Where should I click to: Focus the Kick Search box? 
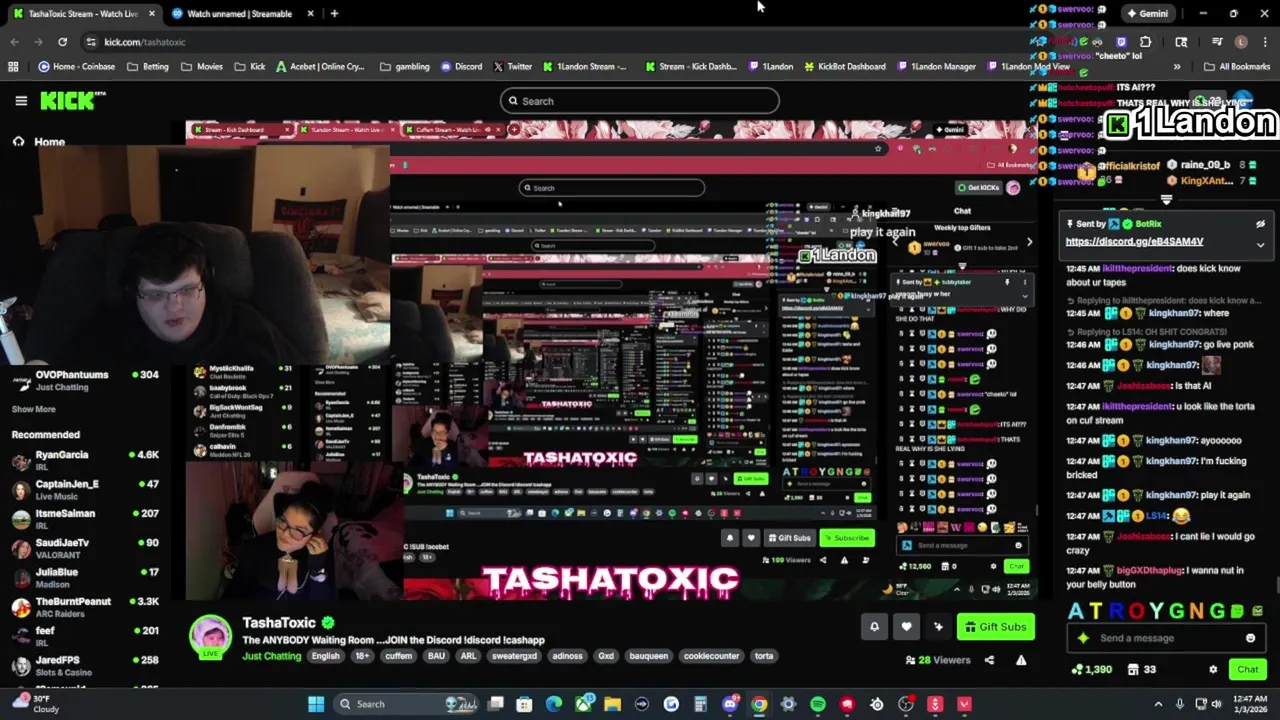pyautogui.click(x=640, y=101)
